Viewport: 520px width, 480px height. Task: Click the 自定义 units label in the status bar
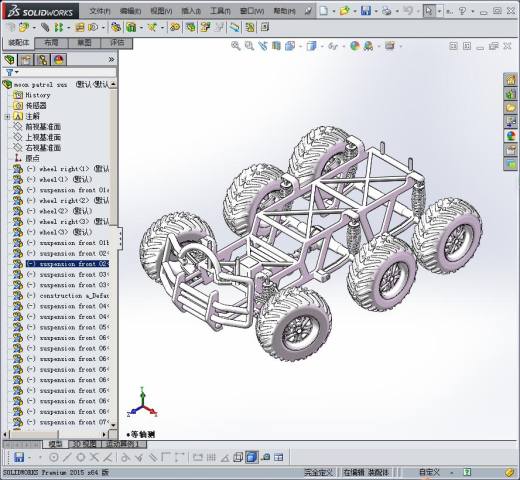[x=429, y=472]
